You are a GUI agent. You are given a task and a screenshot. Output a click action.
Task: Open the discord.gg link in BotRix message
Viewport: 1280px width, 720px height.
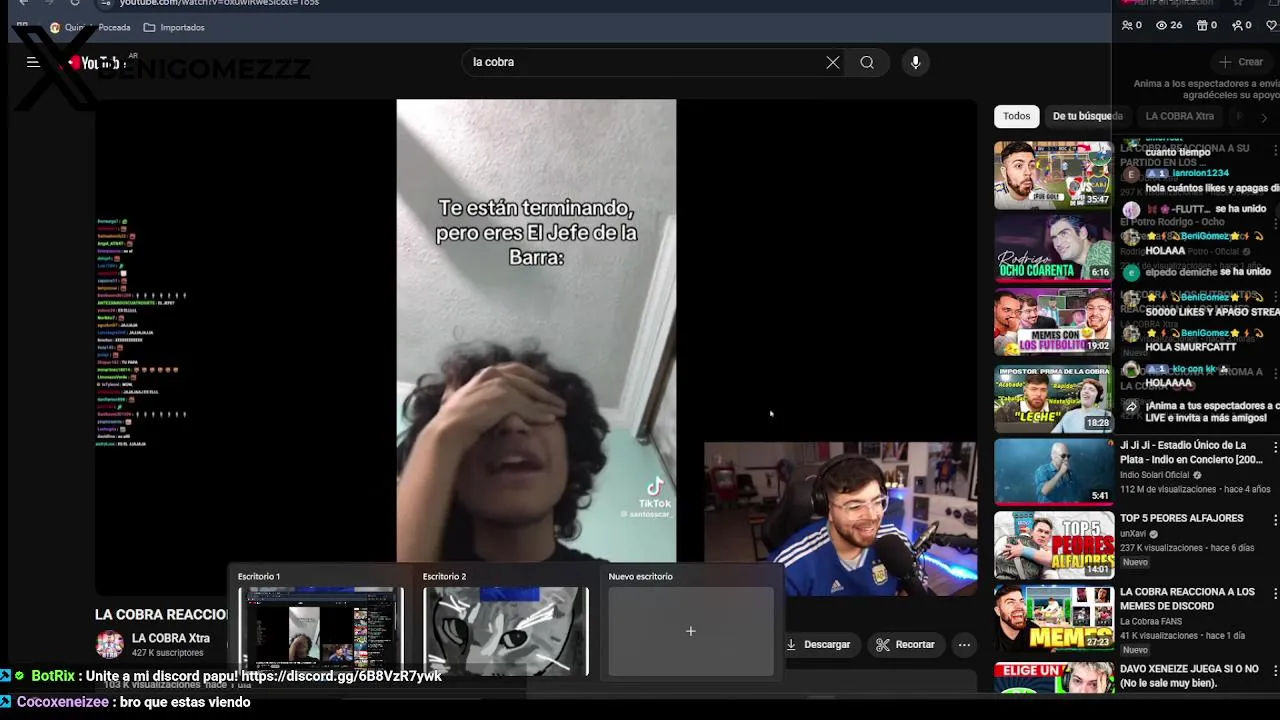coord(341,676)
